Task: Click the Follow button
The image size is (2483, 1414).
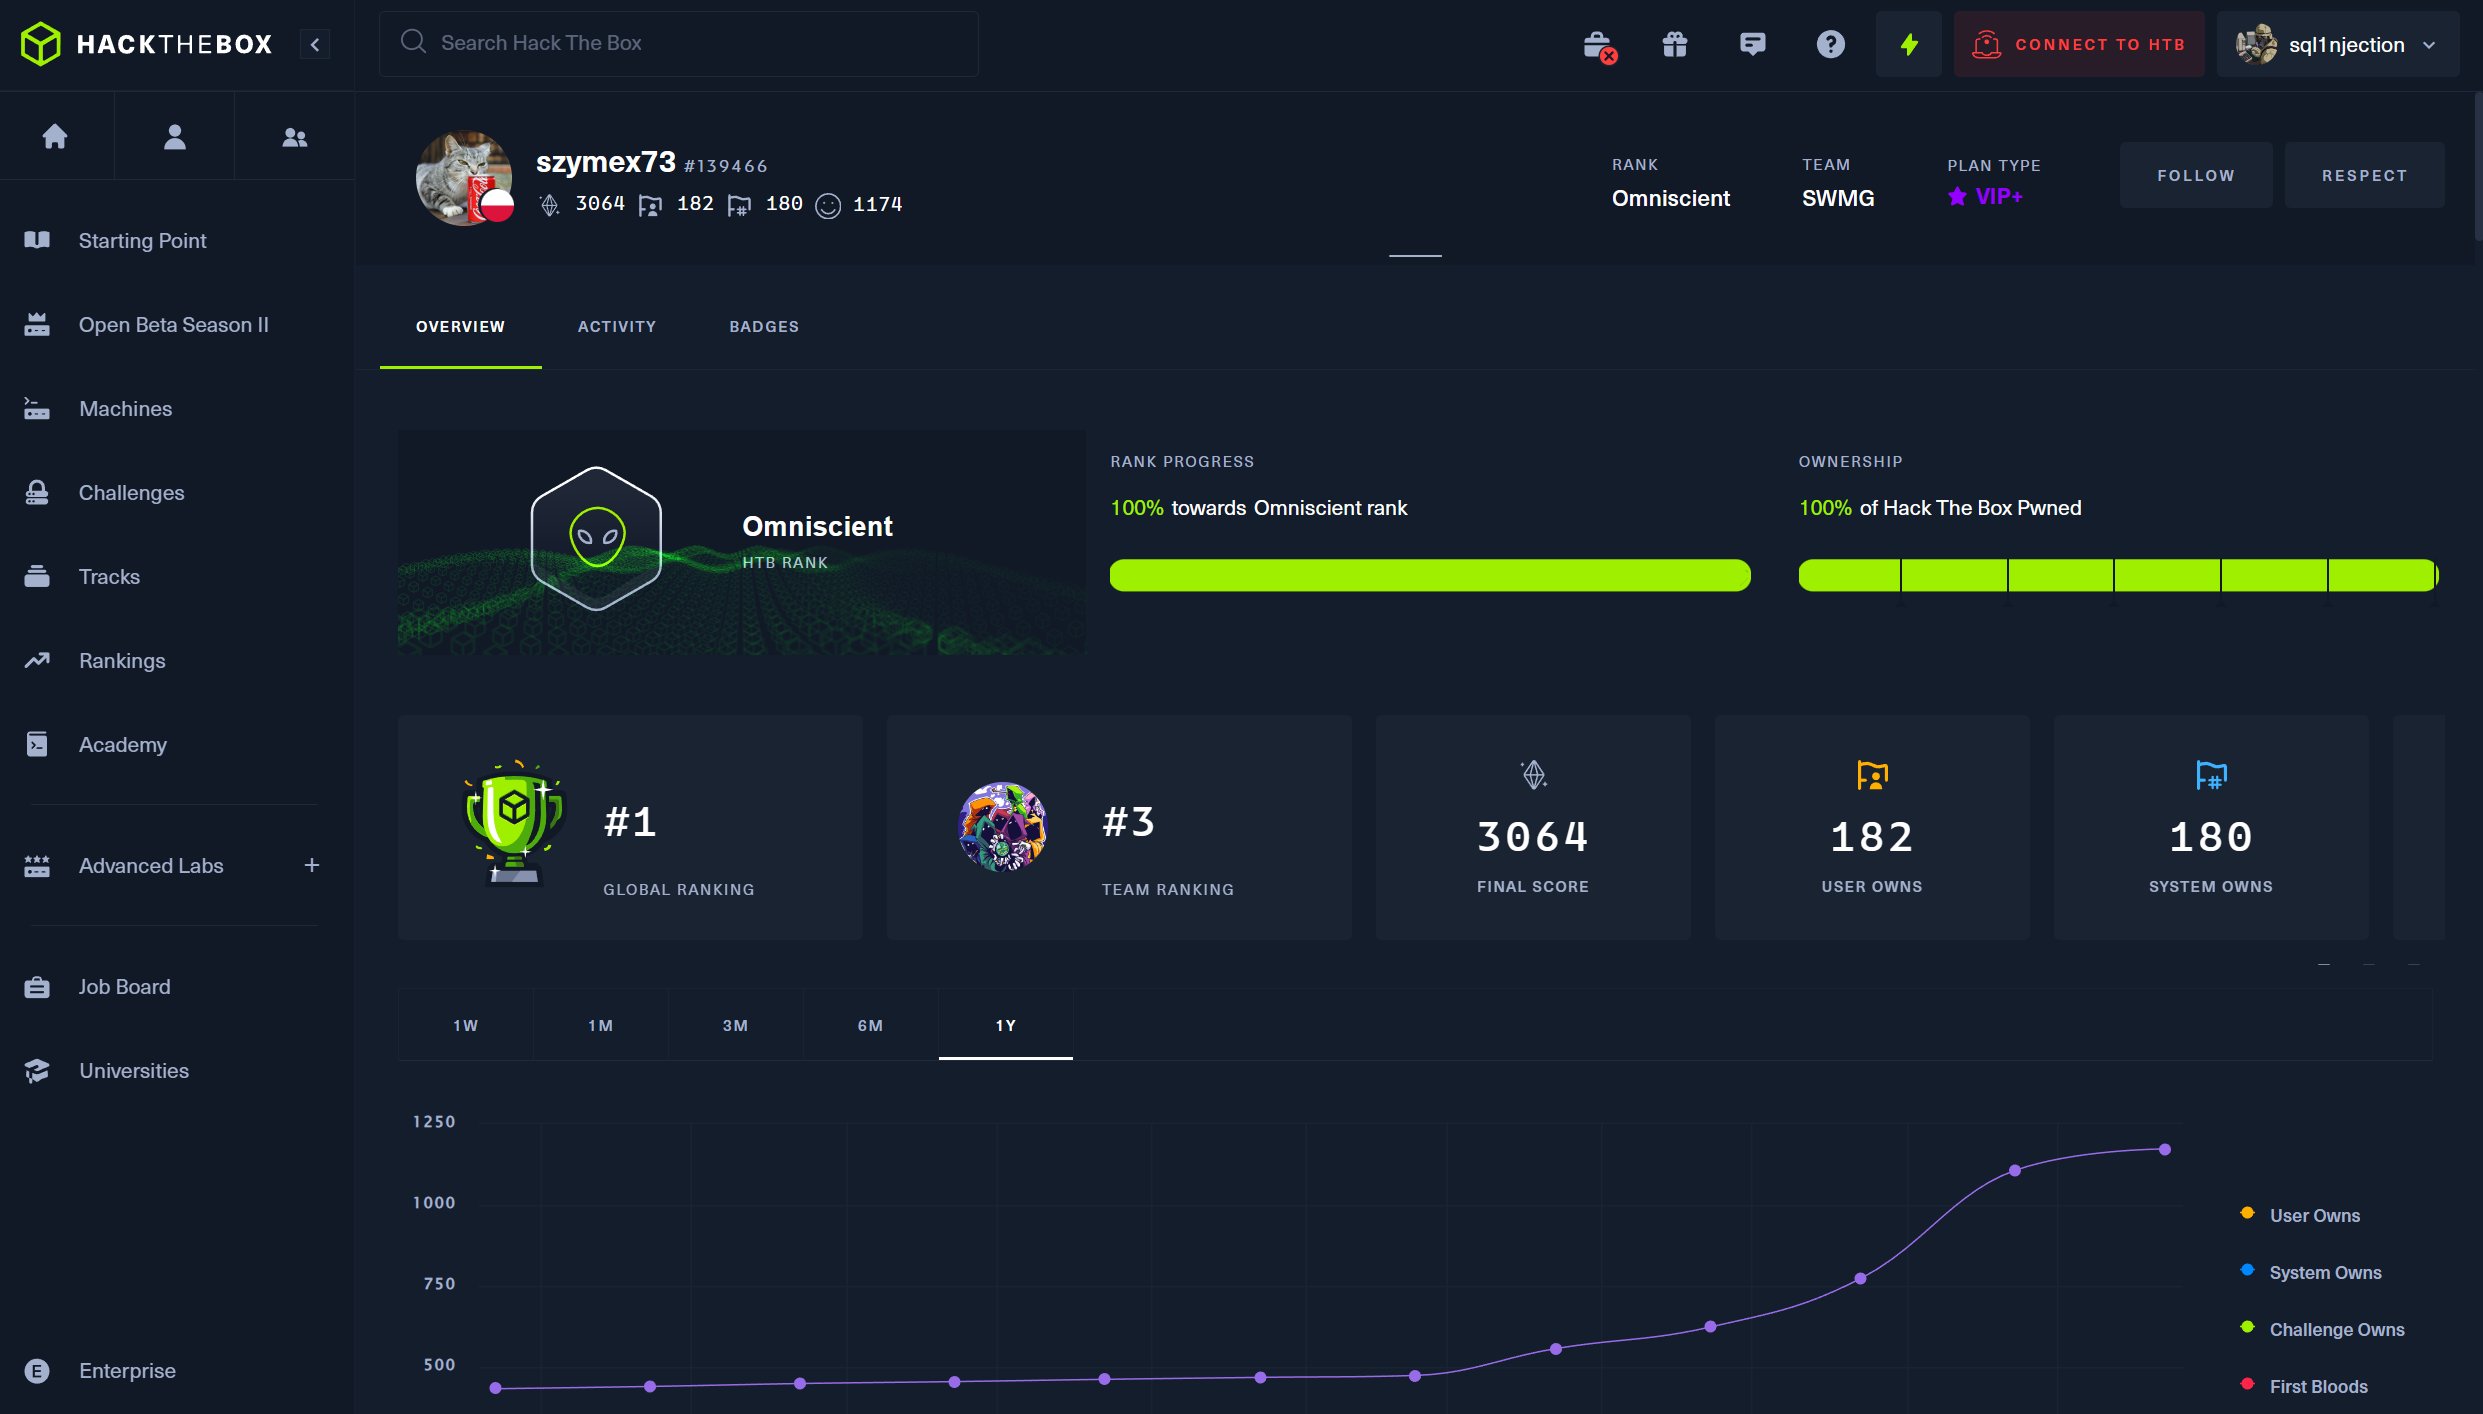Action: pyautogui.click(x=2195, y=175)
